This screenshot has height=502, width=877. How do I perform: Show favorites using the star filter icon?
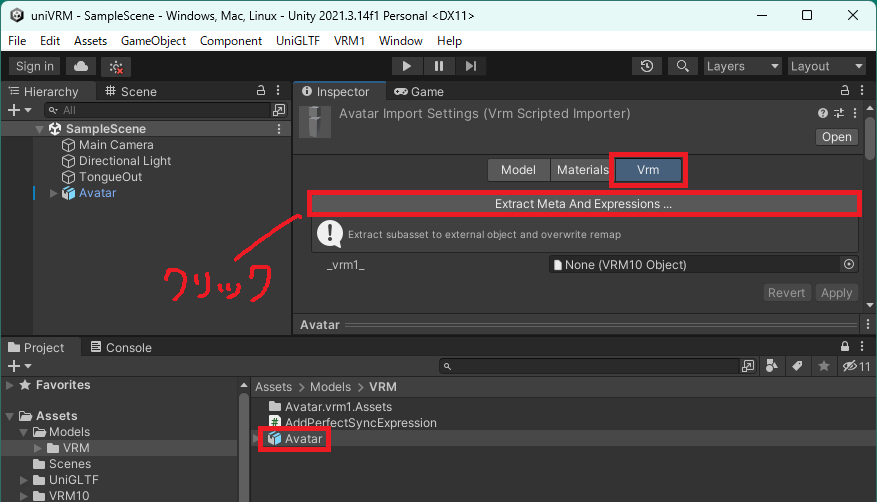[x=823, y=367]
